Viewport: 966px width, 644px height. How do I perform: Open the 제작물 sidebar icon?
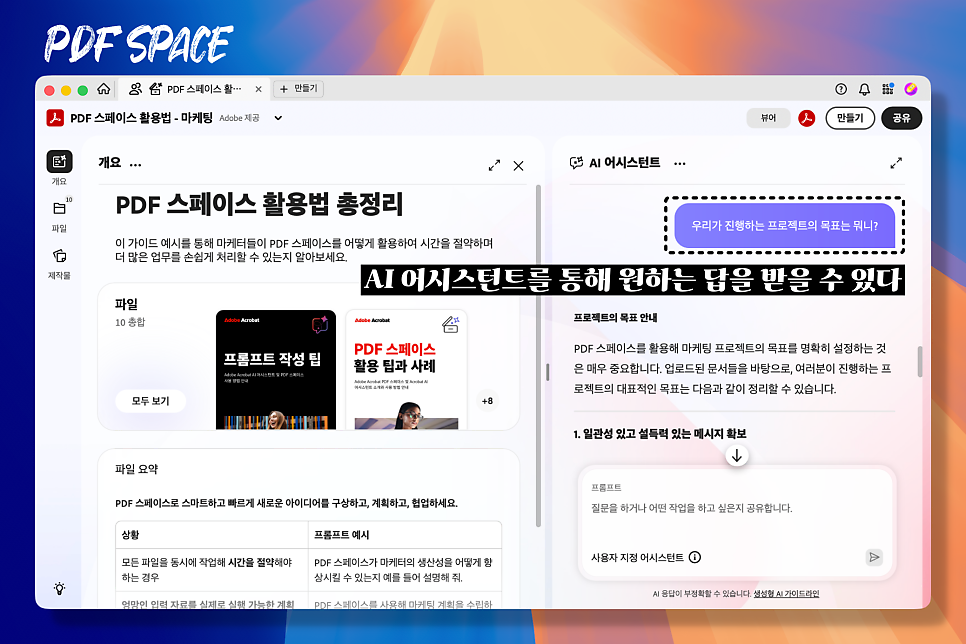click(59, 256)
